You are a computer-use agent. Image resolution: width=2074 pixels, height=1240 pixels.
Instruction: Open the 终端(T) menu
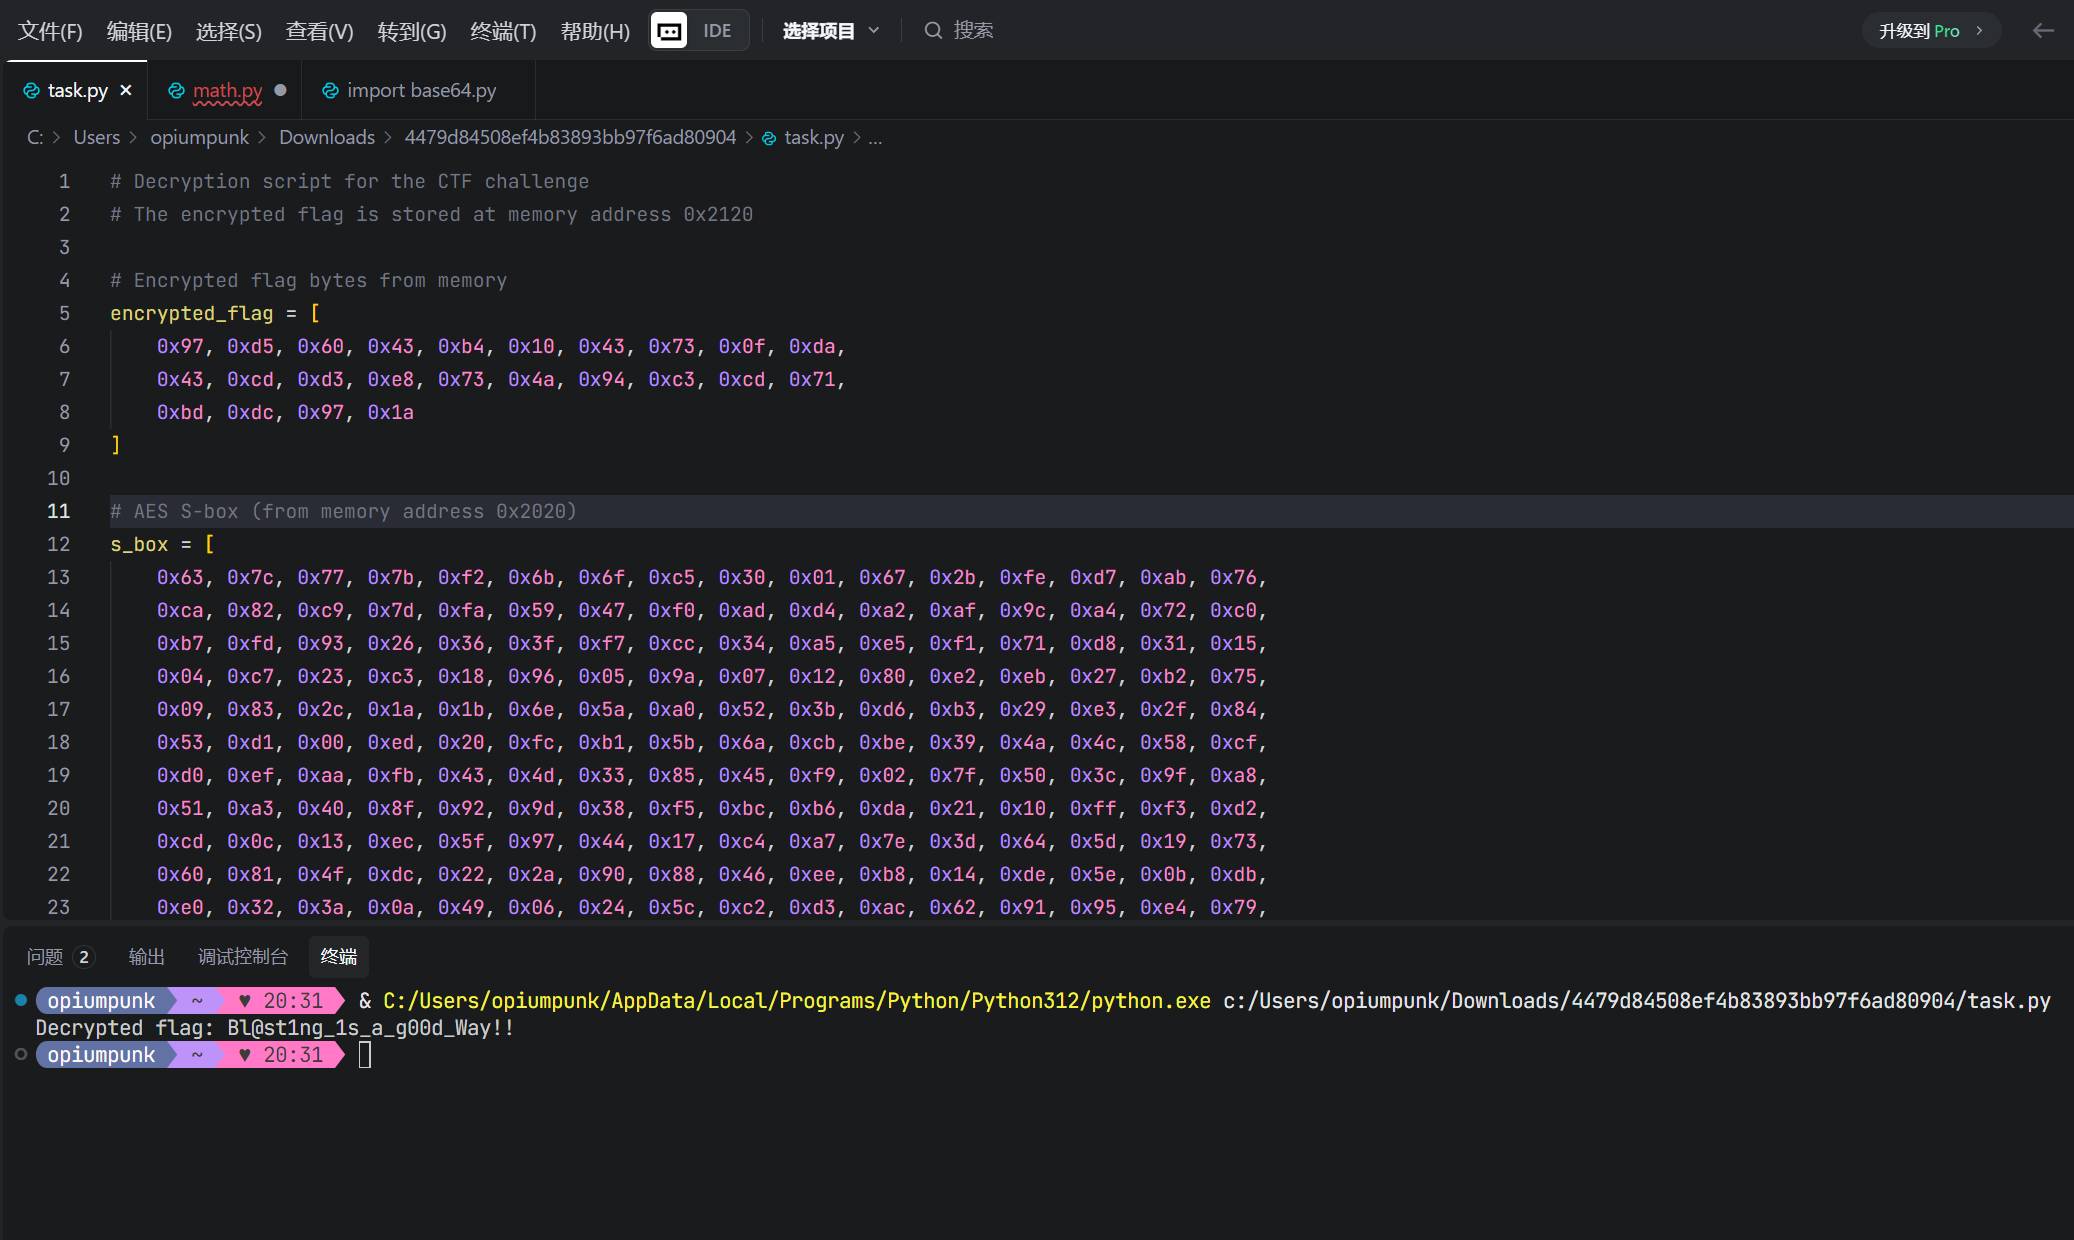coord(503,31)
